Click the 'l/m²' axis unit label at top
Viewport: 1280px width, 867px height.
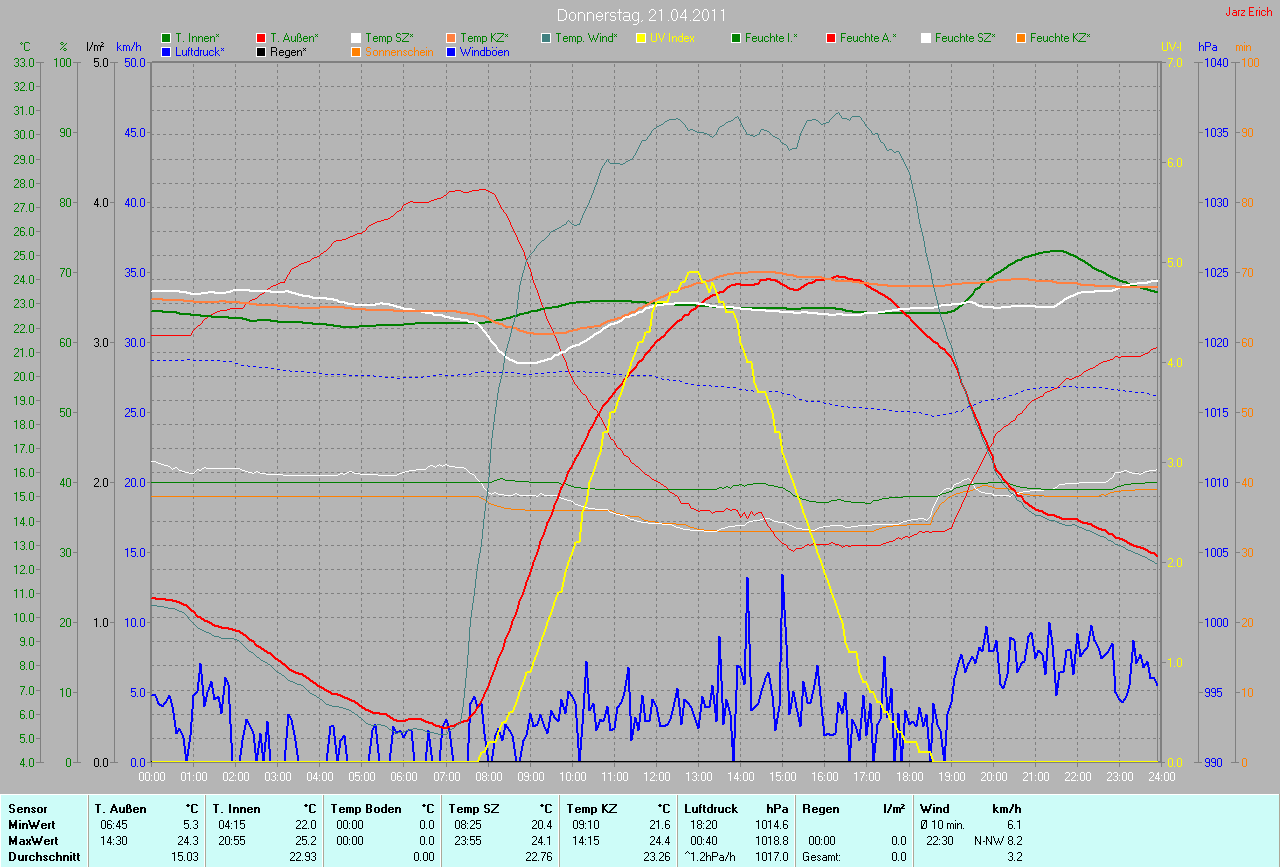click(95, 47)
